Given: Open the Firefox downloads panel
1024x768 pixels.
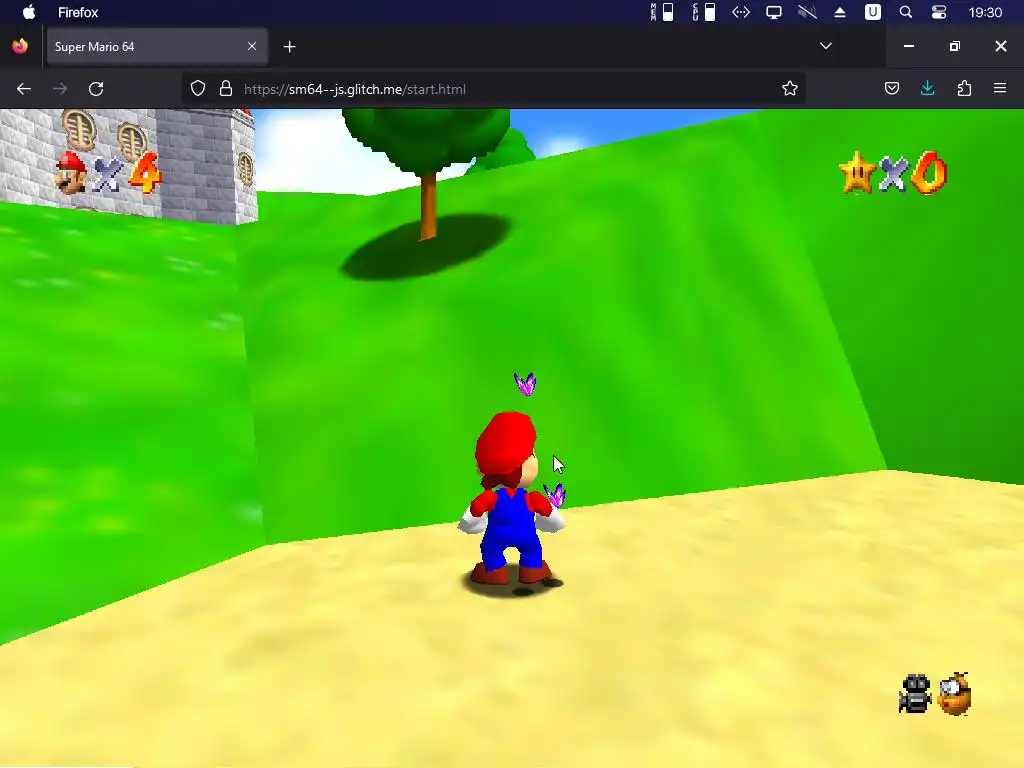Looking at the screenshot, I should click(927, 88).
